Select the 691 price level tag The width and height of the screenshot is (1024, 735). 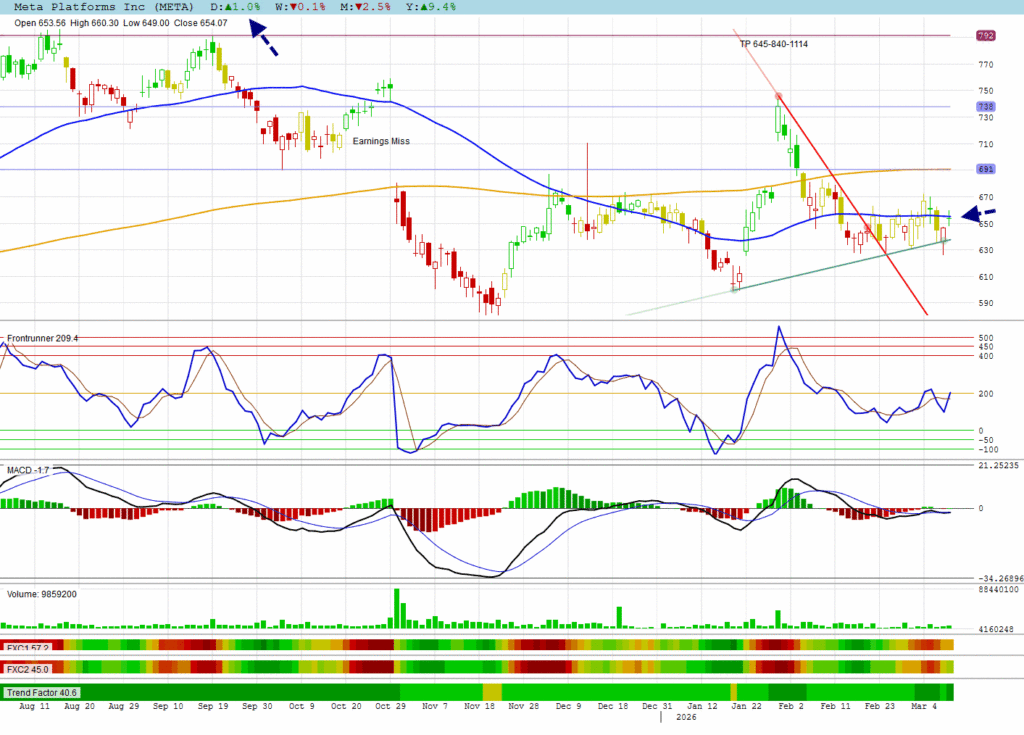click(985, 170)
